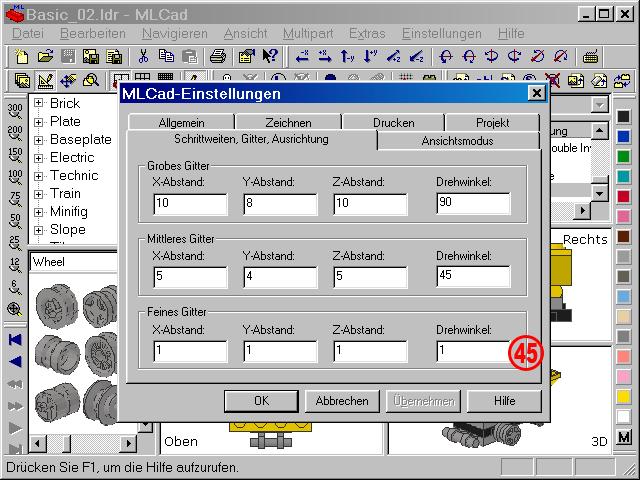Set zoom level to 300 percent
This screenshot has height=480, width=640.
(15, 111)
